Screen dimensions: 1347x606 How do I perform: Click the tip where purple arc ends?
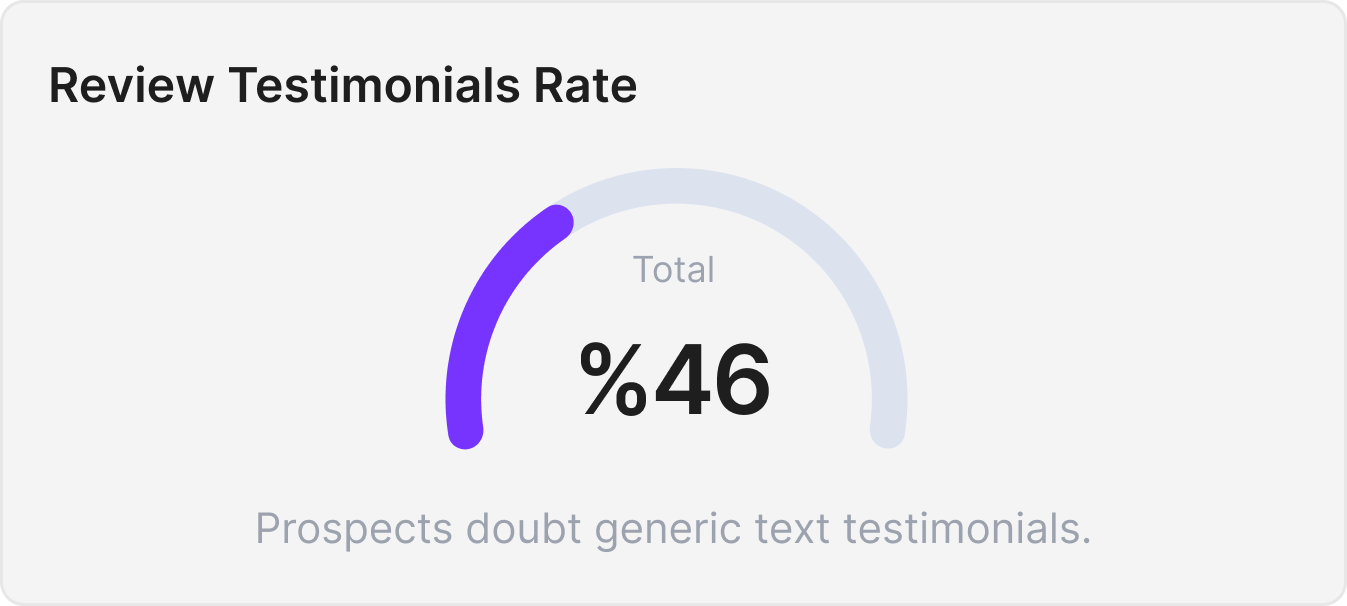[555, 222]
